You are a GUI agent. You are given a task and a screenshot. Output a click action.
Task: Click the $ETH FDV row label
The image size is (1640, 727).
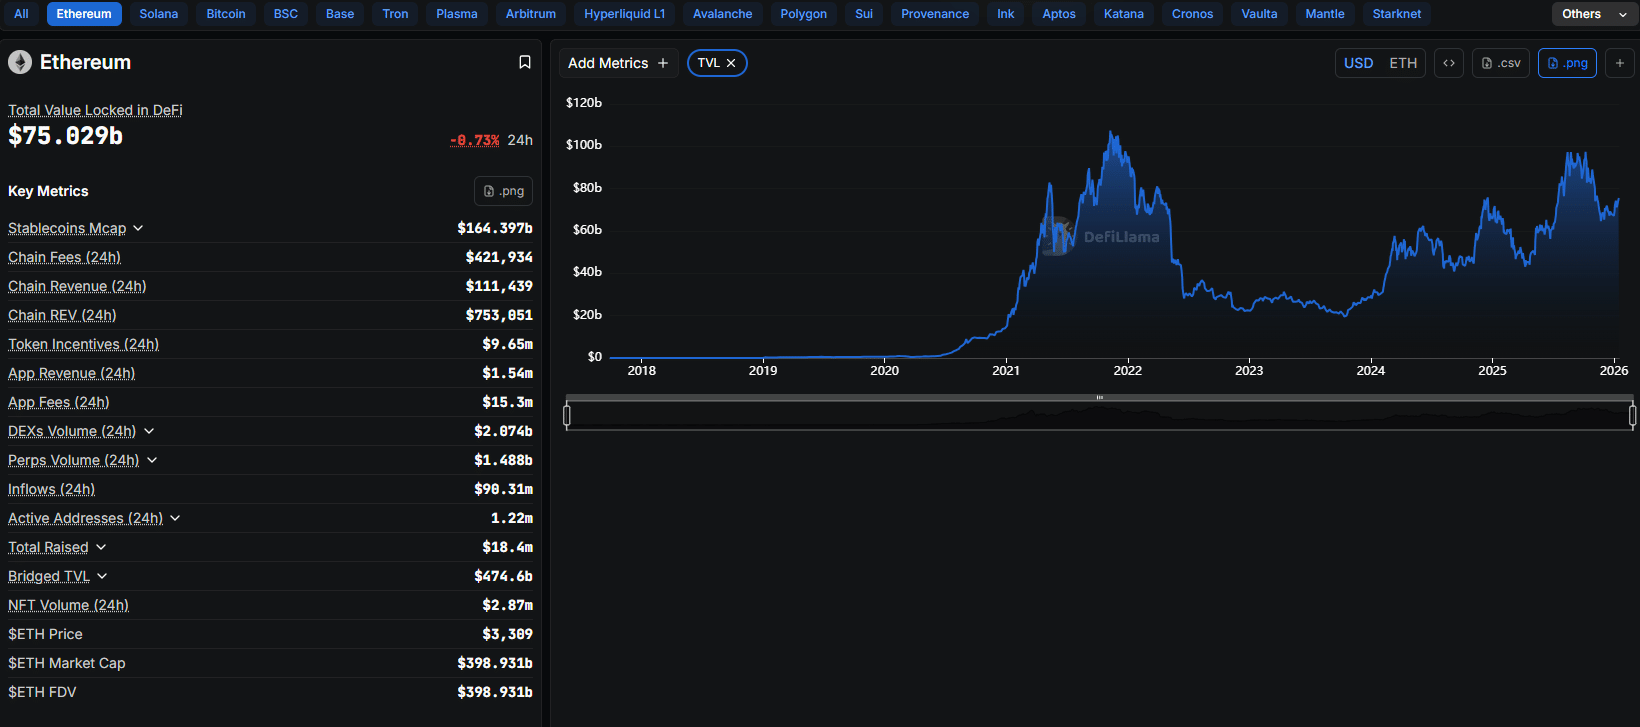pyautogui.click(x=42, y=692)
